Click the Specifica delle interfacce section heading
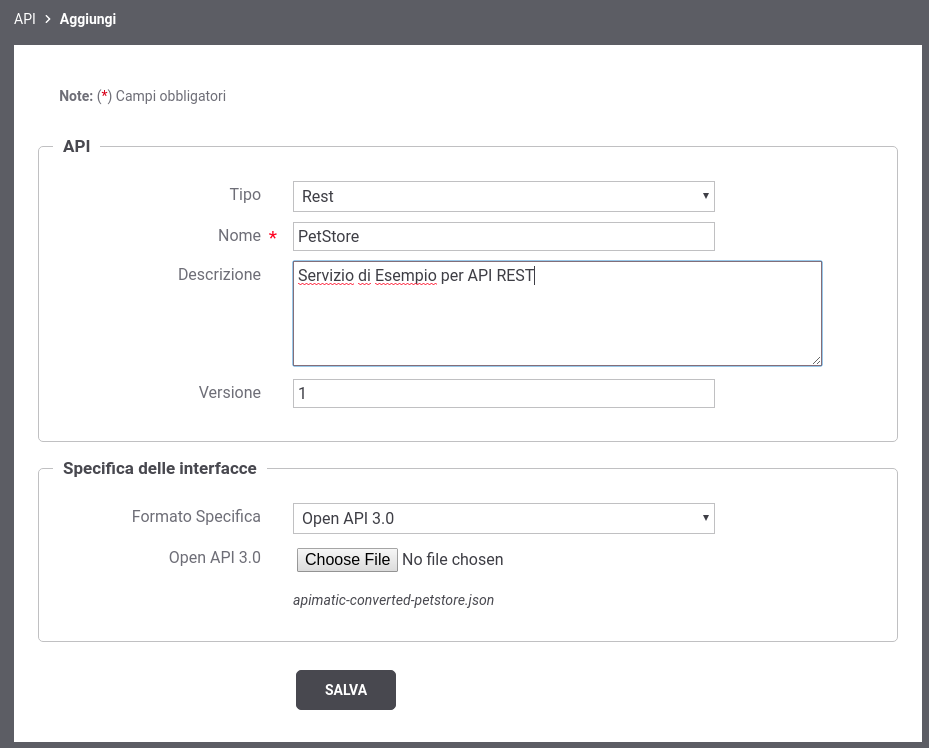The width and height of the screenshot is (929, 748). point(160,468)
